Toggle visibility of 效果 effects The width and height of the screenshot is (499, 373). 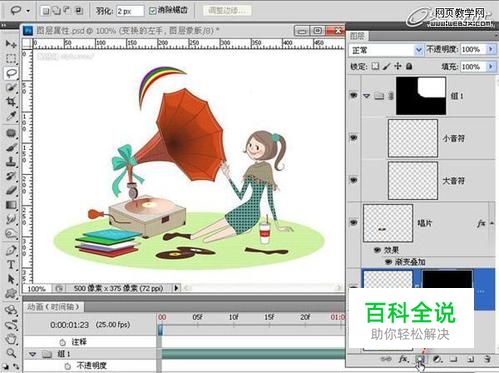pyautogui.click(x=377, y=250)
